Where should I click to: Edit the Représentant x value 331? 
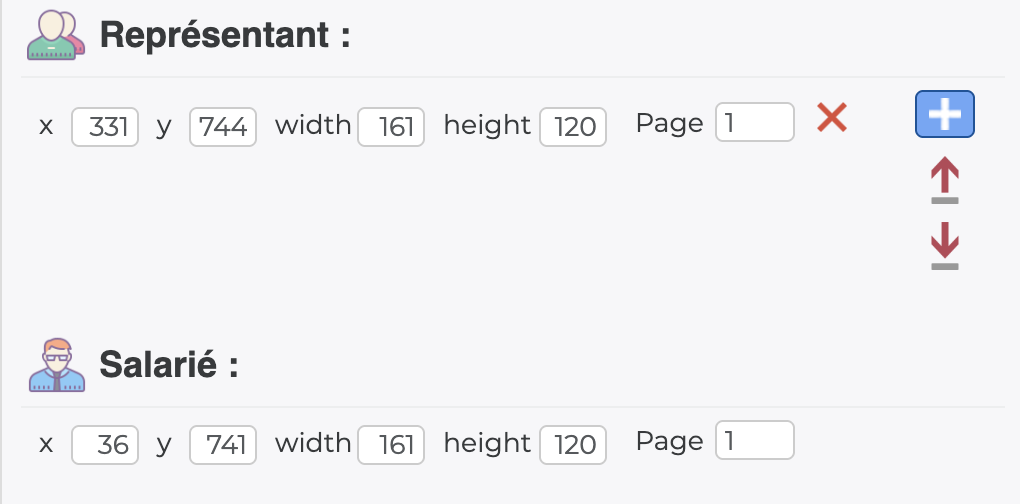105,127
